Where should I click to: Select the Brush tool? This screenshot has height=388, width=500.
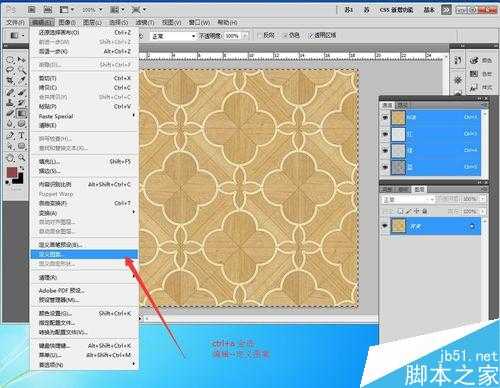[22, 92]
